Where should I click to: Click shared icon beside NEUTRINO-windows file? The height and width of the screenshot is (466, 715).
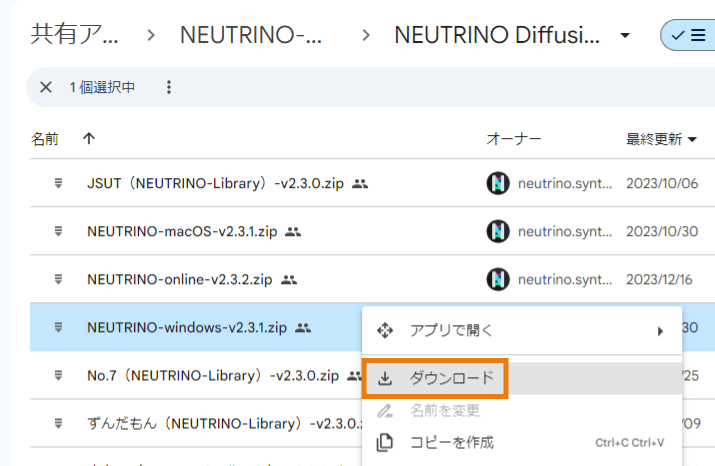303,327
